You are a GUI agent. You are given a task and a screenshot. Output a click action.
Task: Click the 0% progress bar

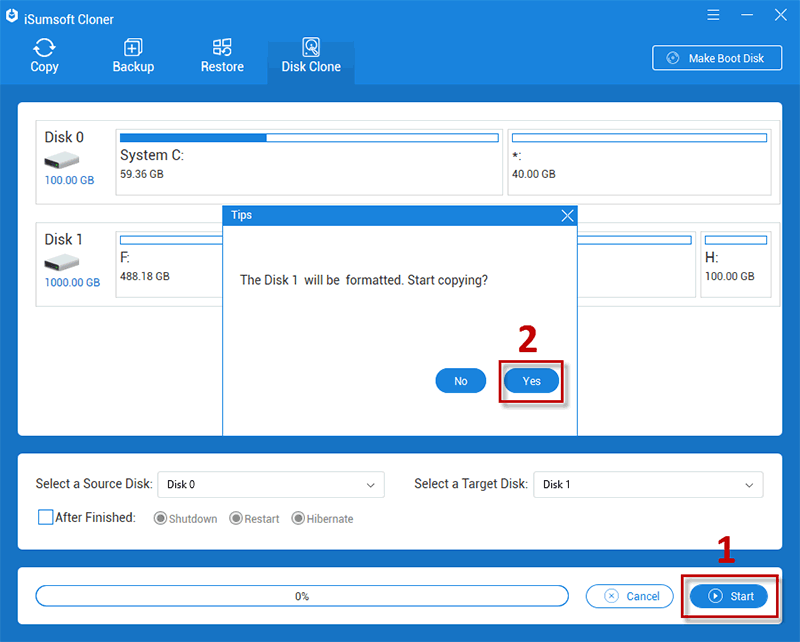[x=302, y=596]
